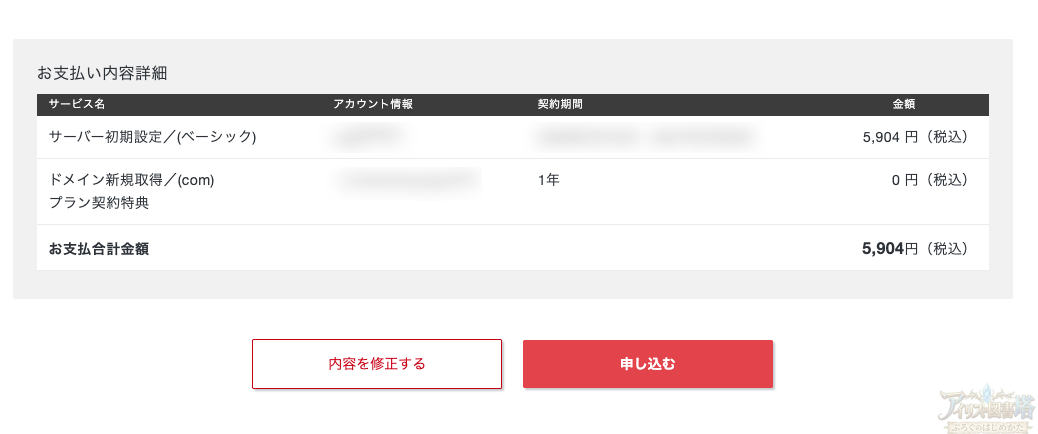
Task: Click the blurred domain name cell
Action: coord(408,180)
